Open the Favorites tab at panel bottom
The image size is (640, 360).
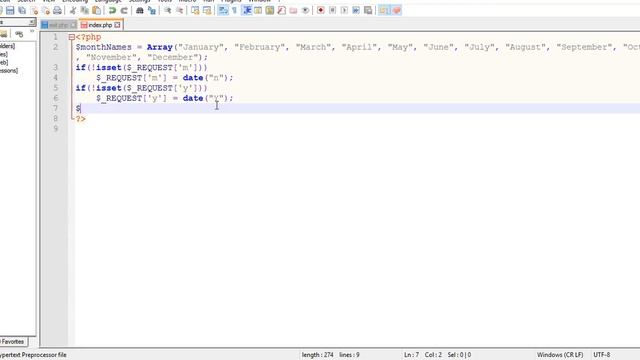[13, 342]
